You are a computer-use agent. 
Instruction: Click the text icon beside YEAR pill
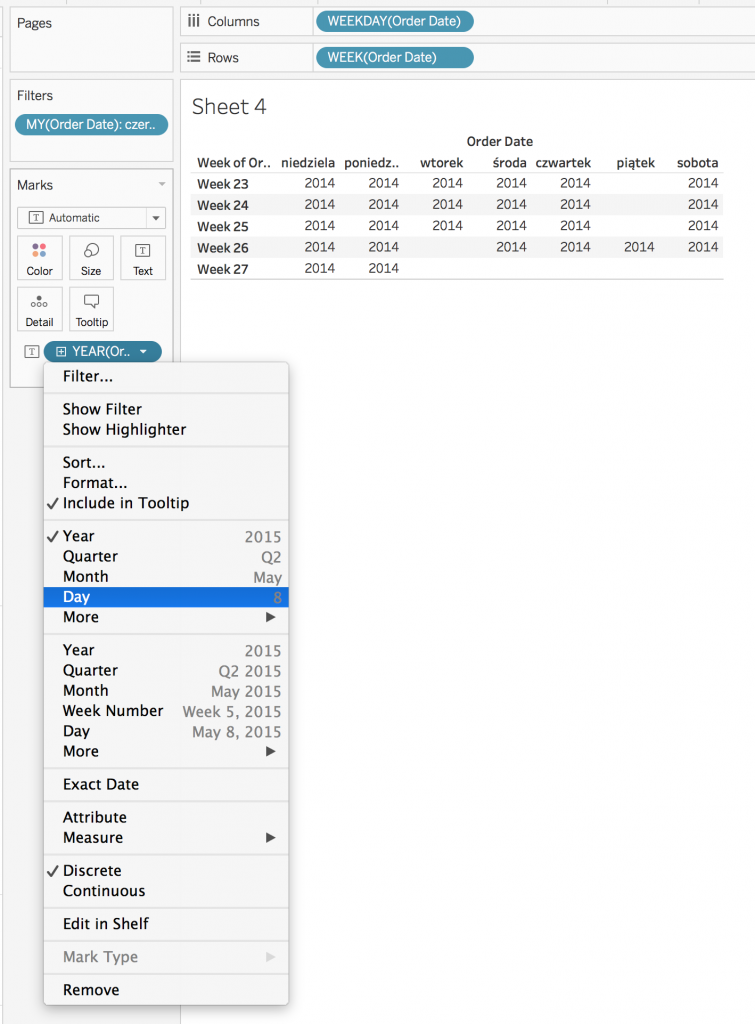pyautogui.click(x=31, y=351)
